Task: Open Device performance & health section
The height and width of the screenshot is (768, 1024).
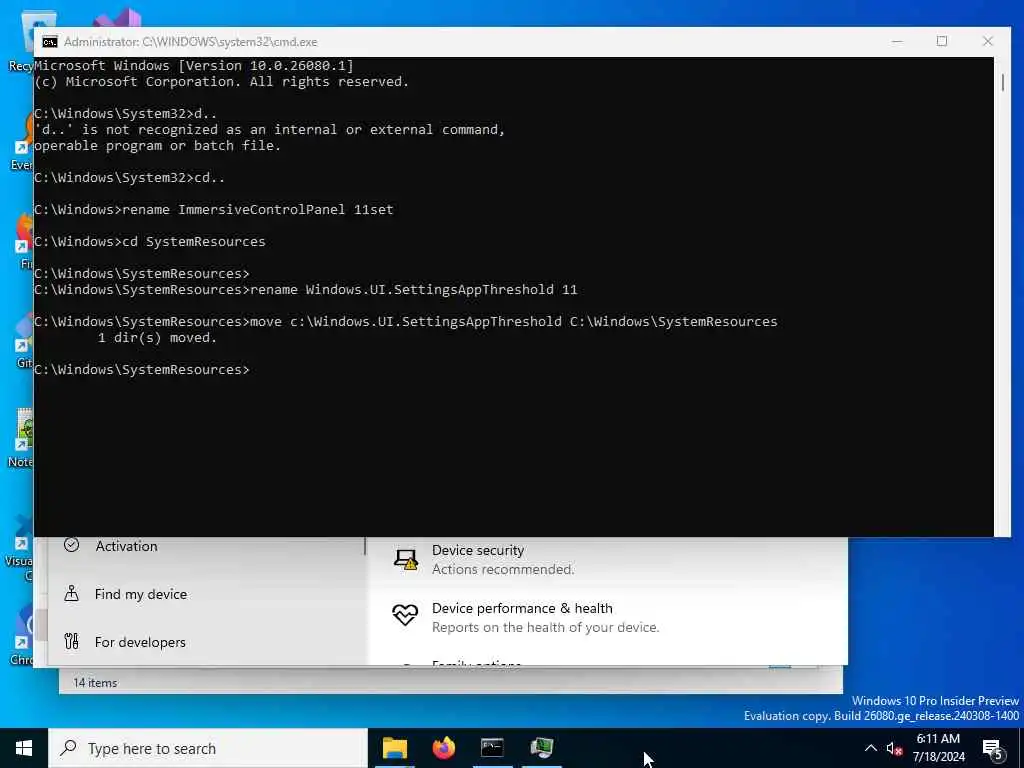Action: tap(522, 609)
